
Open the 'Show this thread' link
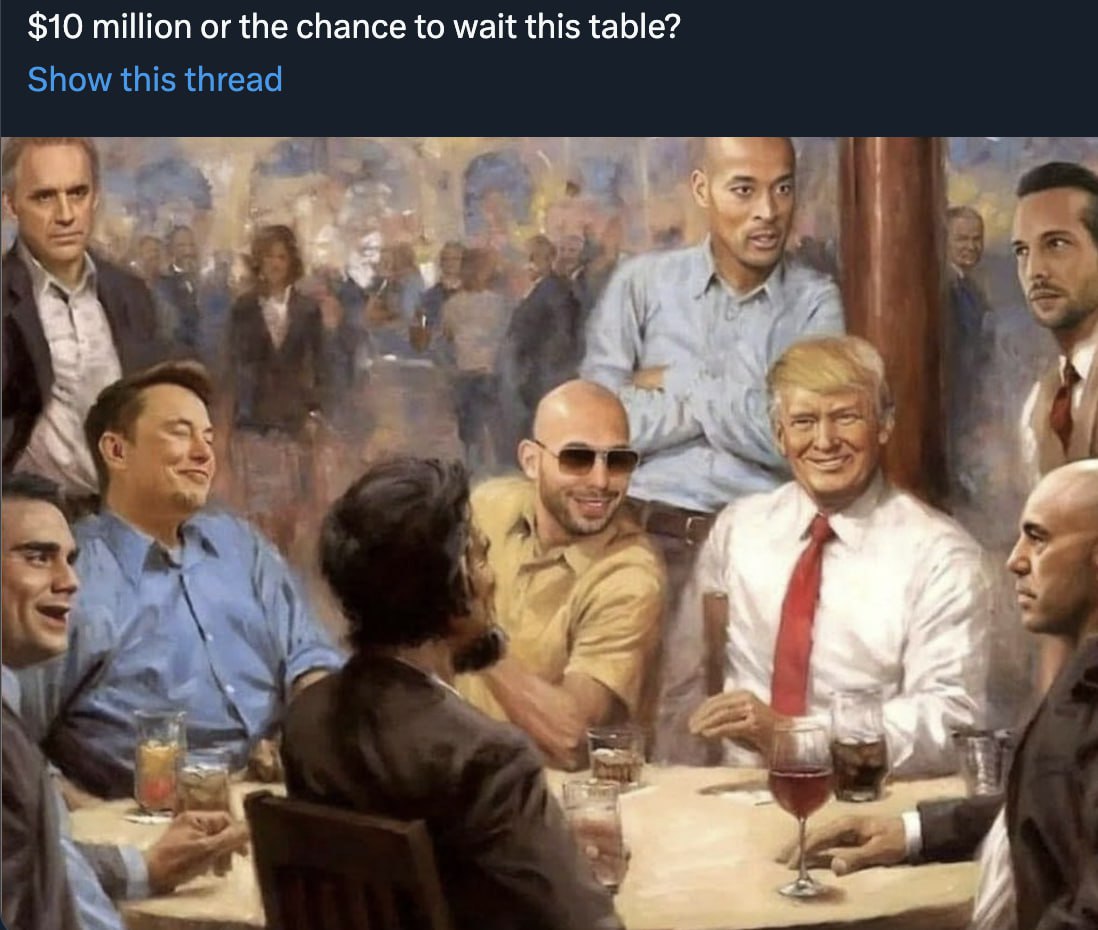click(155, 79)
